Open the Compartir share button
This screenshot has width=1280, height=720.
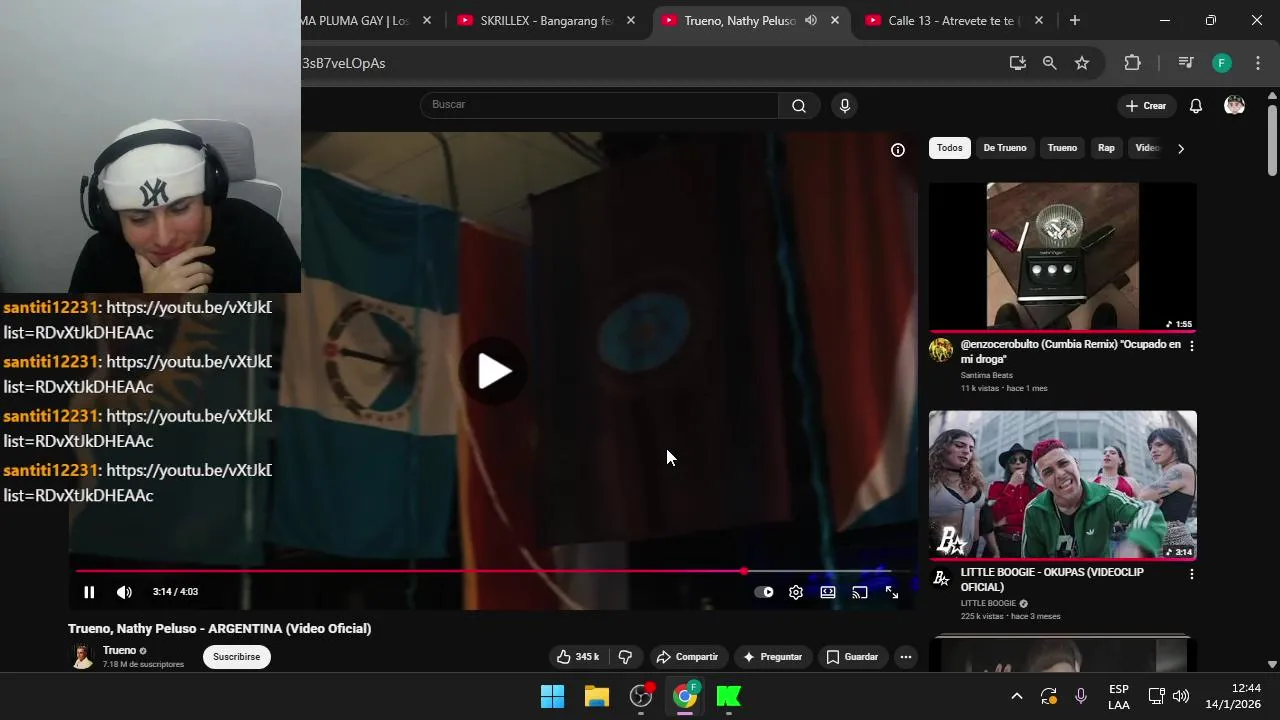point(687,657)
